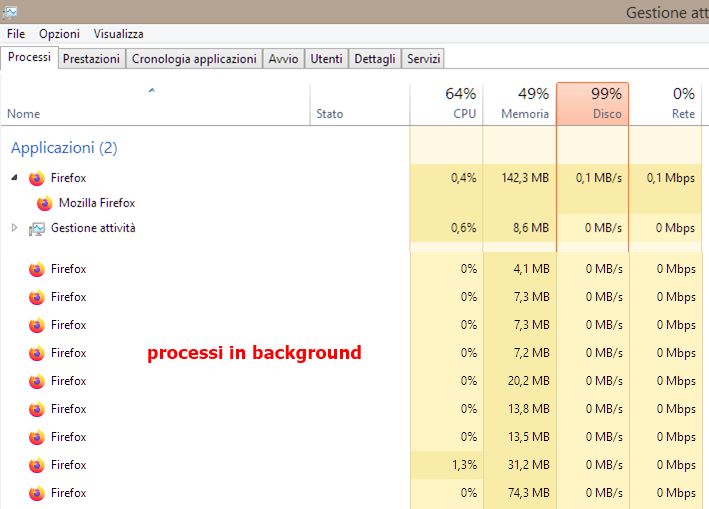Click the 1,3% CPU value
Viewport: 709px width, 509px height.
464,465
